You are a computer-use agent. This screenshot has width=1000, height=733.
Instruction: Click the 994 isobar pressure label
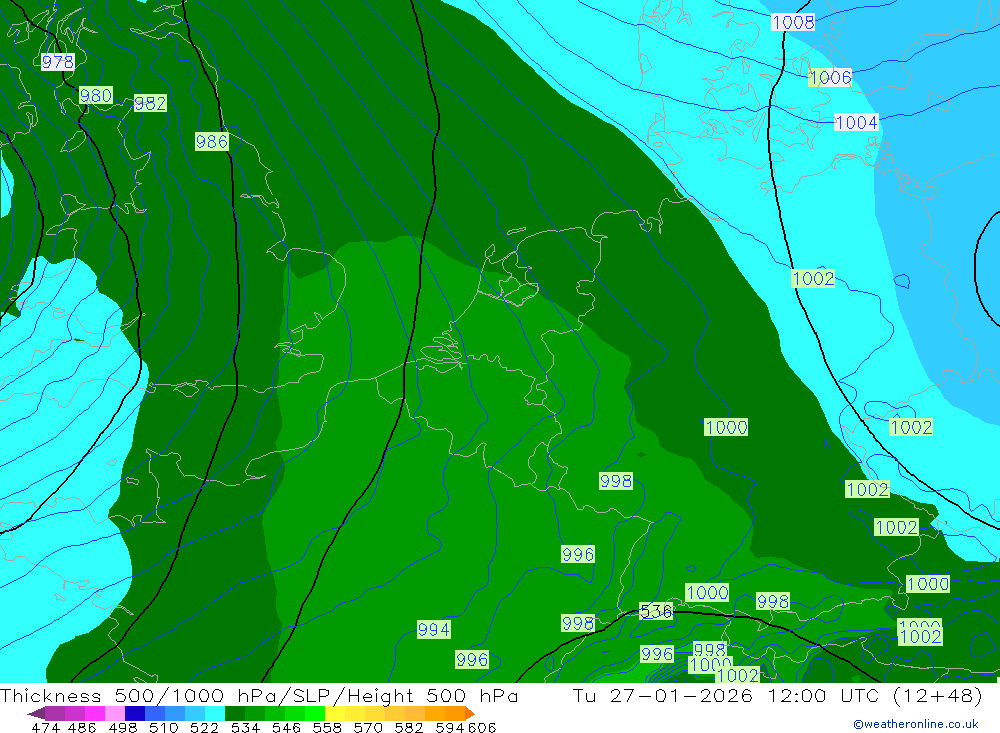point(434,630)
